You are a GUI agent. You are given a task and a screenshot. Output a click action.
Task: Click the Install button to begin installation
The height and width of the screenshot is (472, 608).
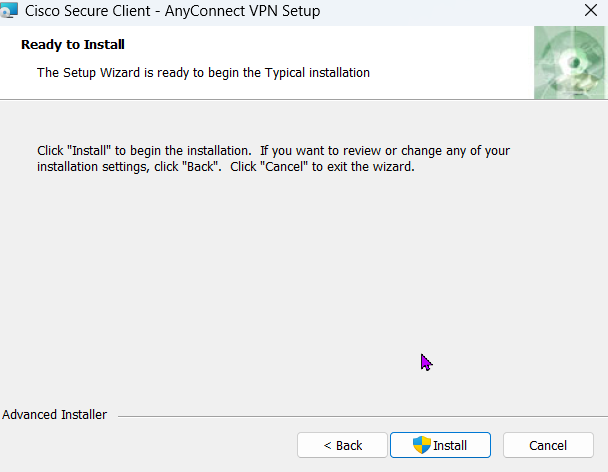click(440, 445)
